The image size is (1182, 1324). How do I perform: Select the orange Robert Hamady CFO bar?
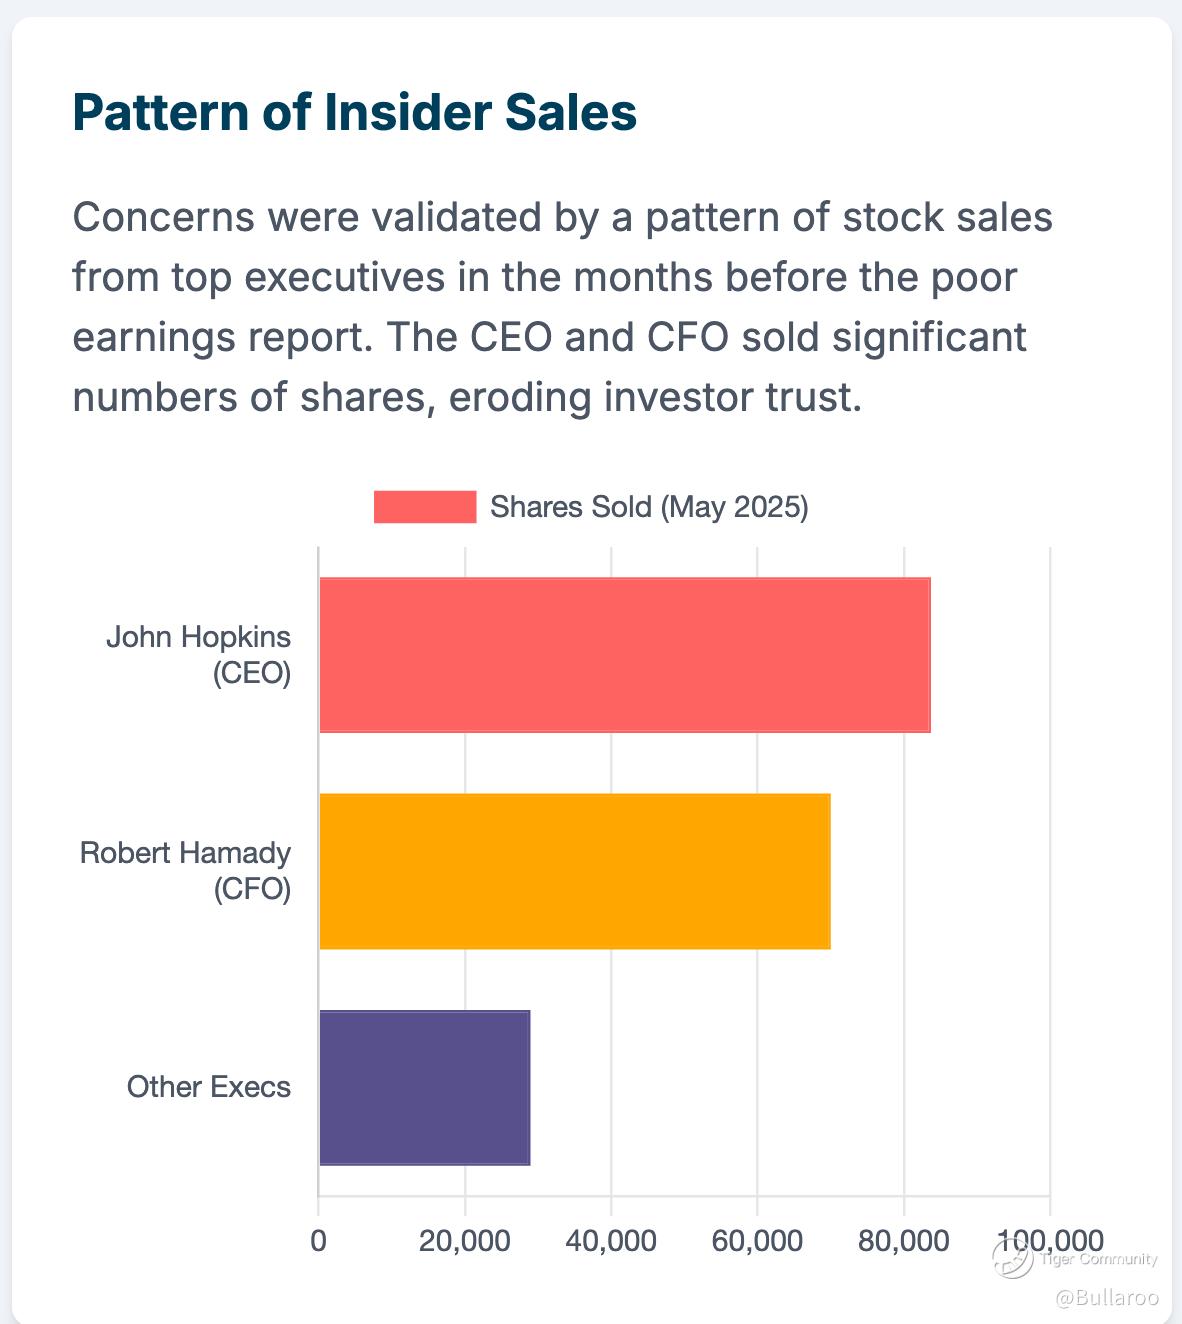coord(574,871)
